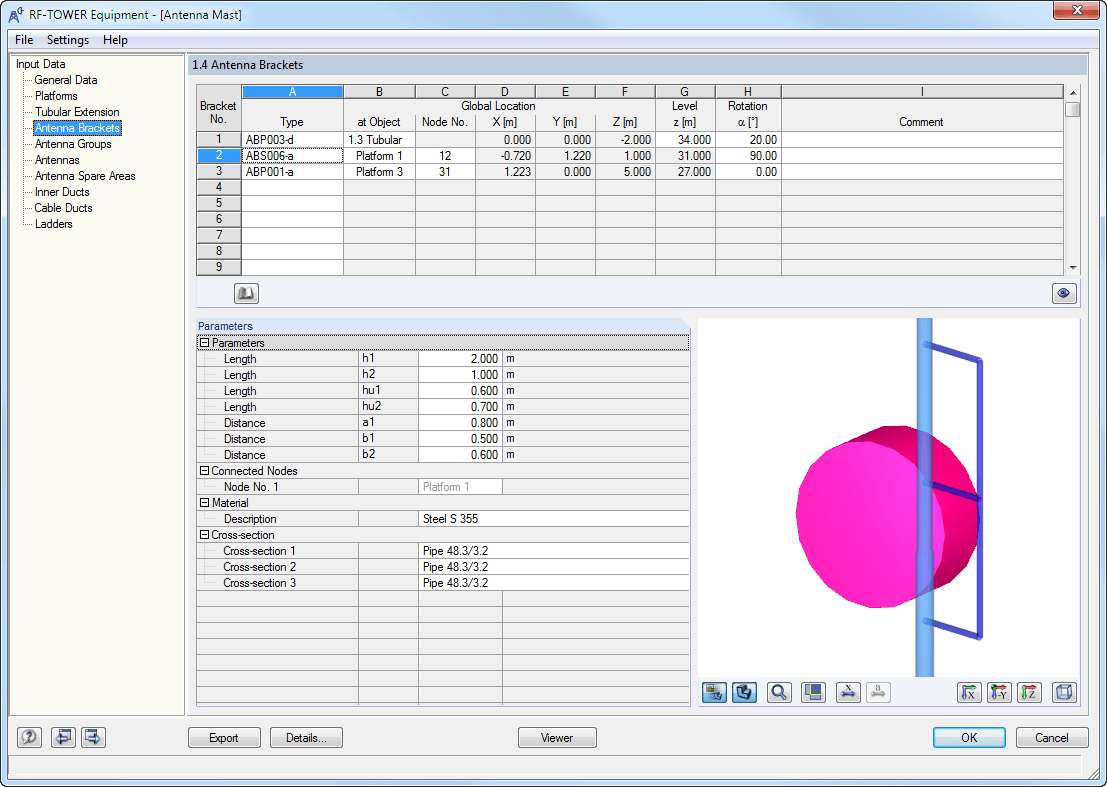Viewport: 1107px width, 787px height.
Task: Toggle the solid model display icon
Action: pyautogui.click(x=744, y=692)
